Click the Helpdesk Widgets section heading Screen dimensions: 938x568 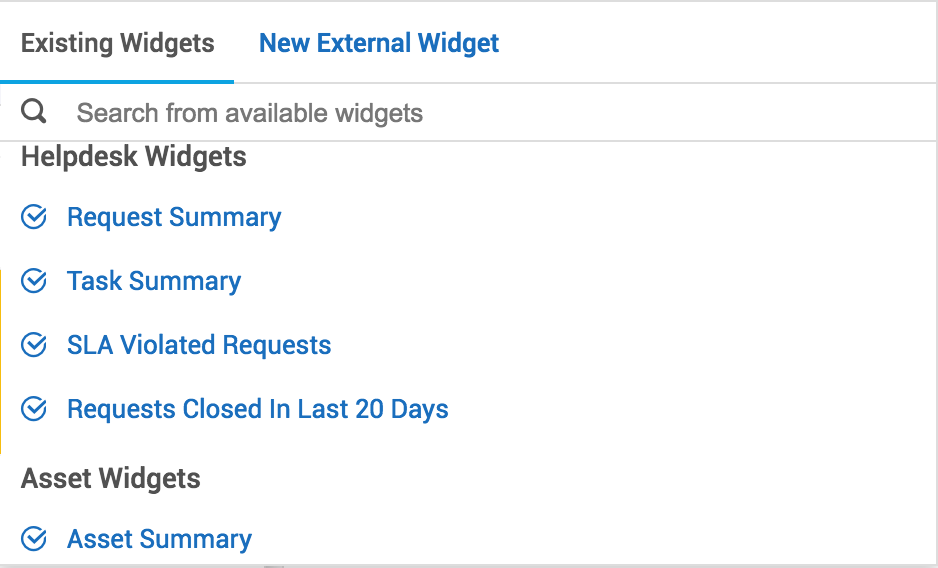click(x=134, y=157)
